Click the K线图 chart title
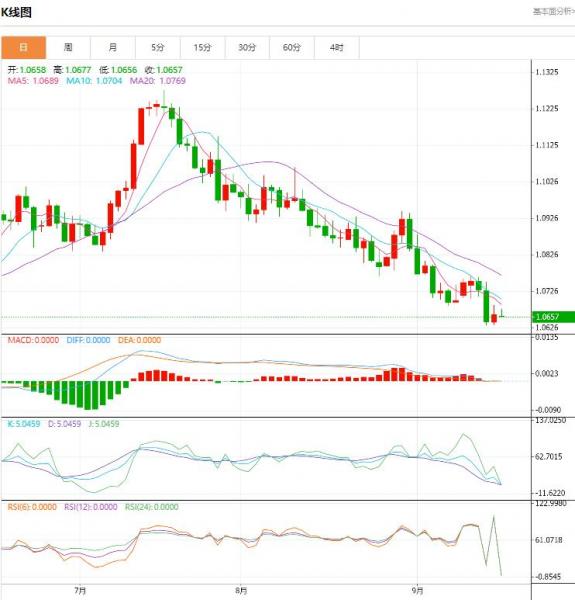Viewport: 575px width, 600px height. [x=16, y=12]
